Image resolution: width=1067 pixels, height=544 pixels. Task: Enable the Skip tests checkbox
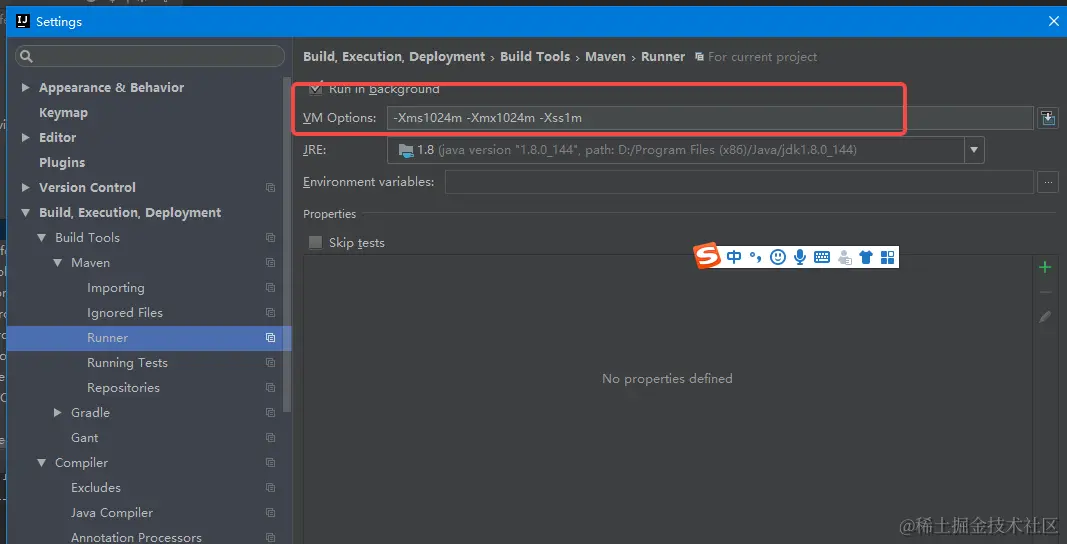[x=316, y=242]
